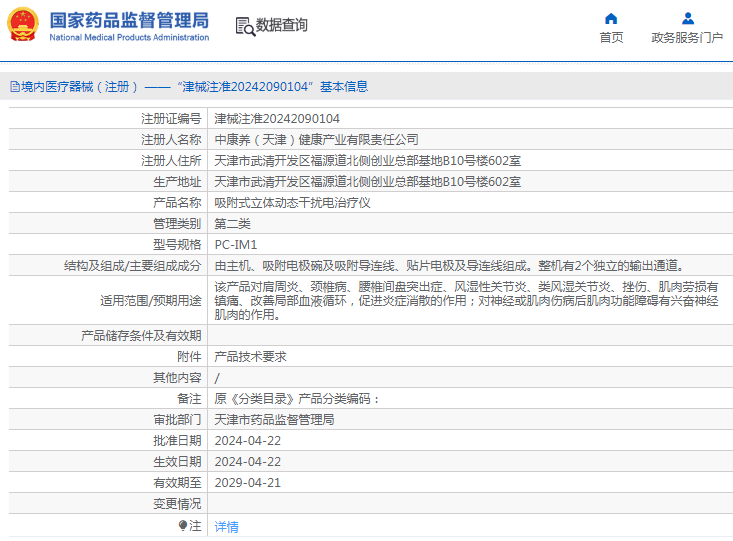Viewport: 733px width, 541px height.
Task: Click the 其他内容 label
Action: tap(177, 378)
